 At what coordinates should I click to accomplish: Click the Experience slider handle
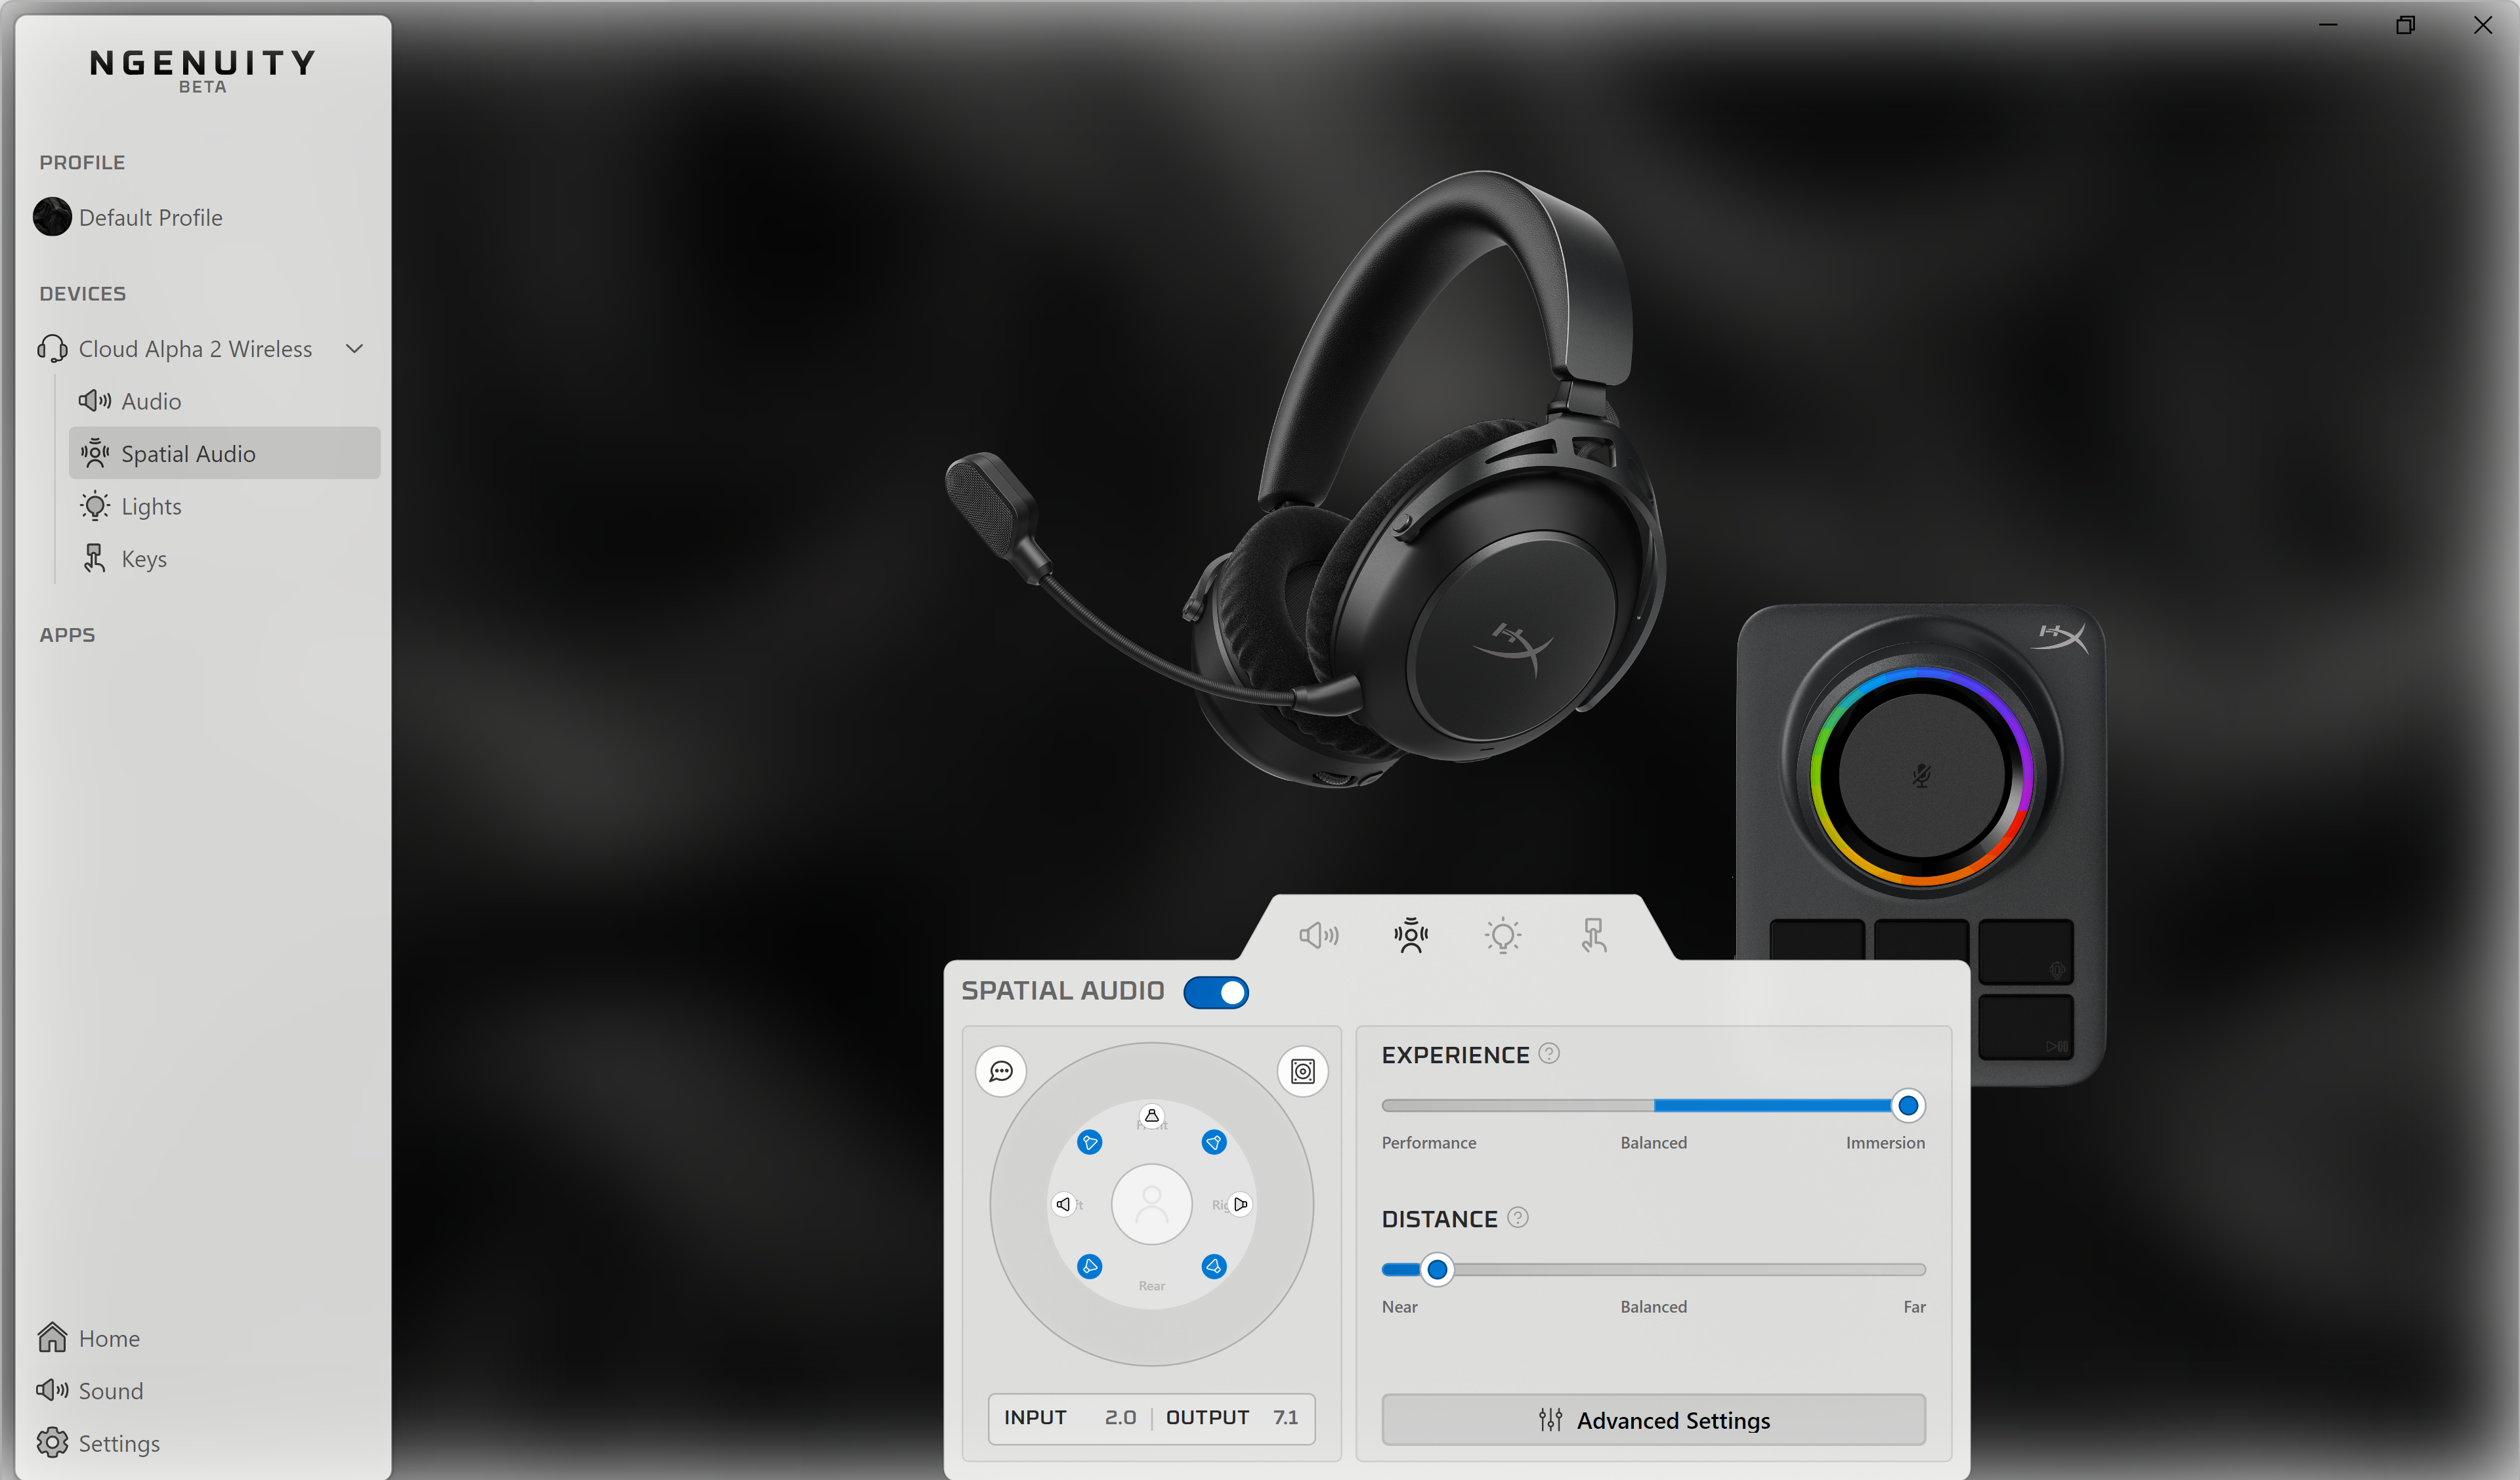coord(1907,1105)
